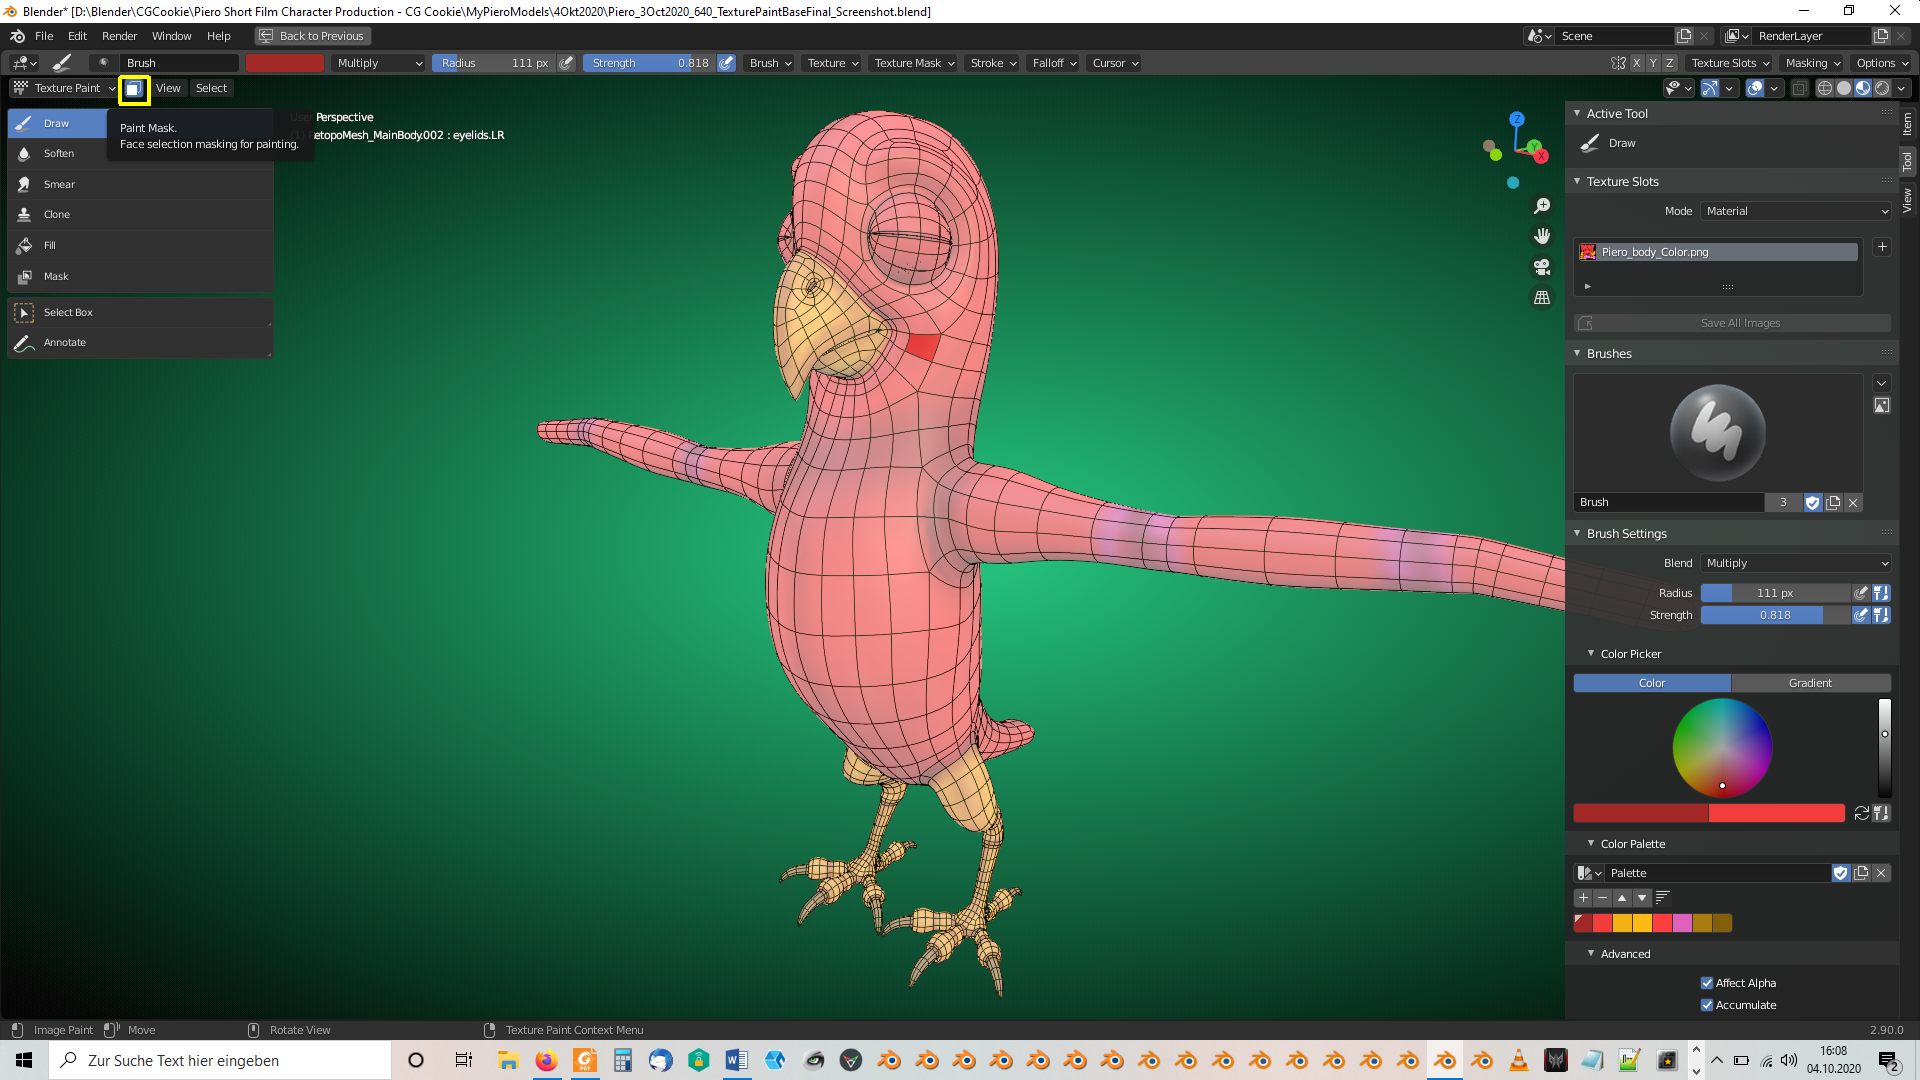The image size is (1920, 1080).
Task: Open the Material mode dropdown in Texture Slots
Action: click(1795, 211)
